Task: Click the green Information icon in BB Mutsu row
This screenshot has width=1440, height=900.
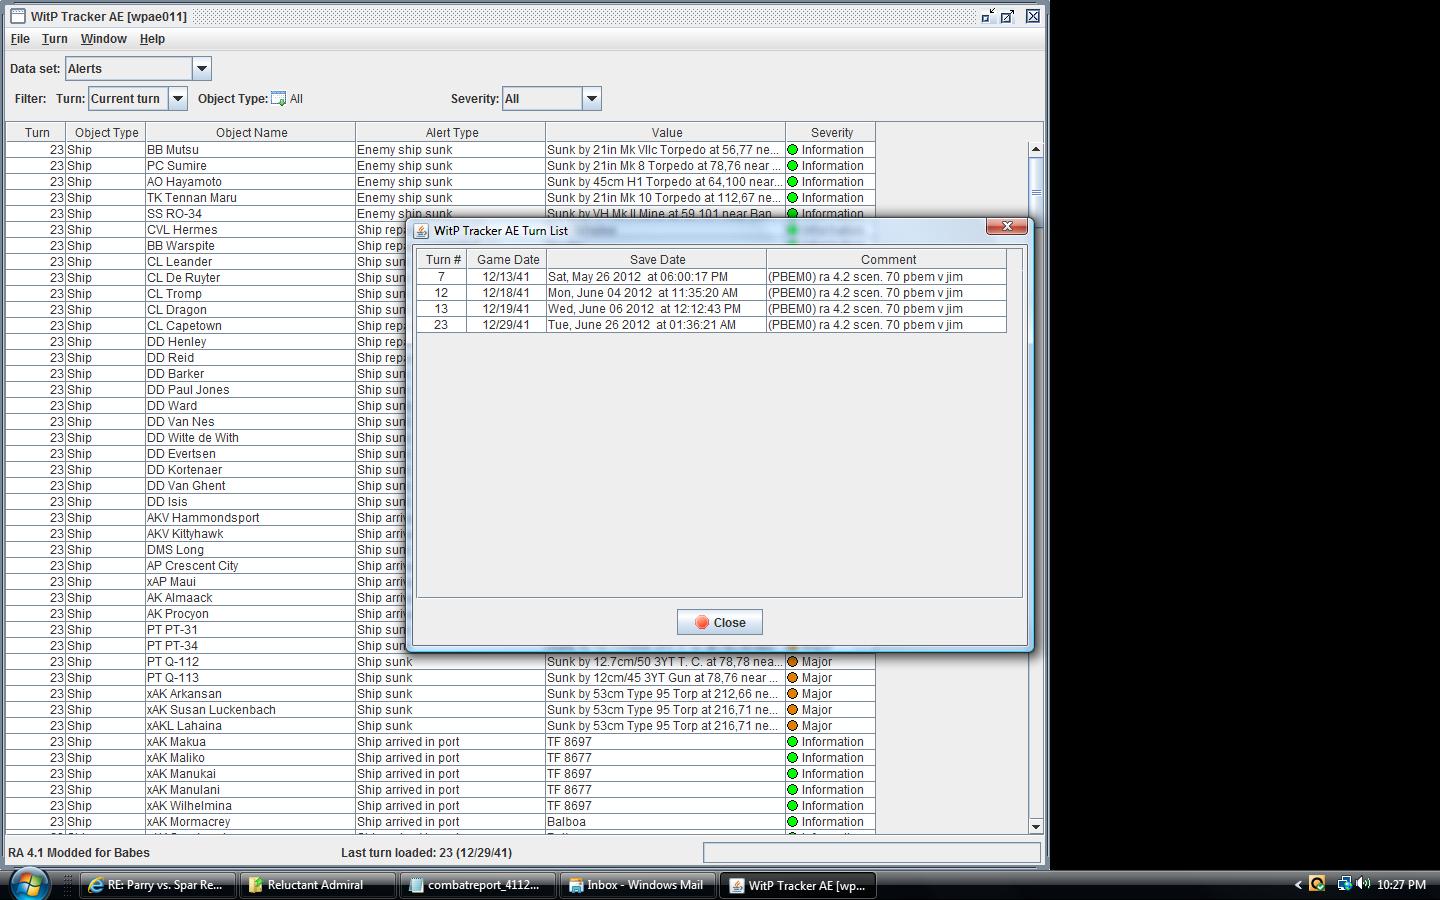Action: 793,150
